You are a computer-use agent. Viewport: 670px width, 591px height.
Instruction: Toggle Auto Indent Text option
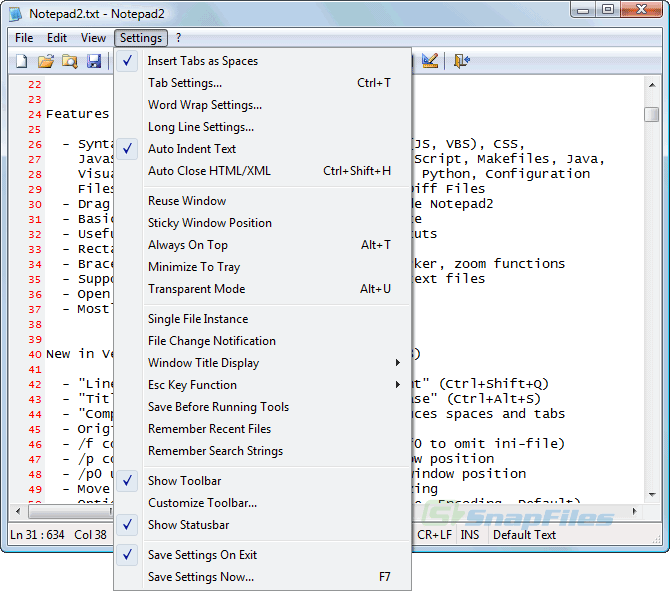(x=262, y=149)
